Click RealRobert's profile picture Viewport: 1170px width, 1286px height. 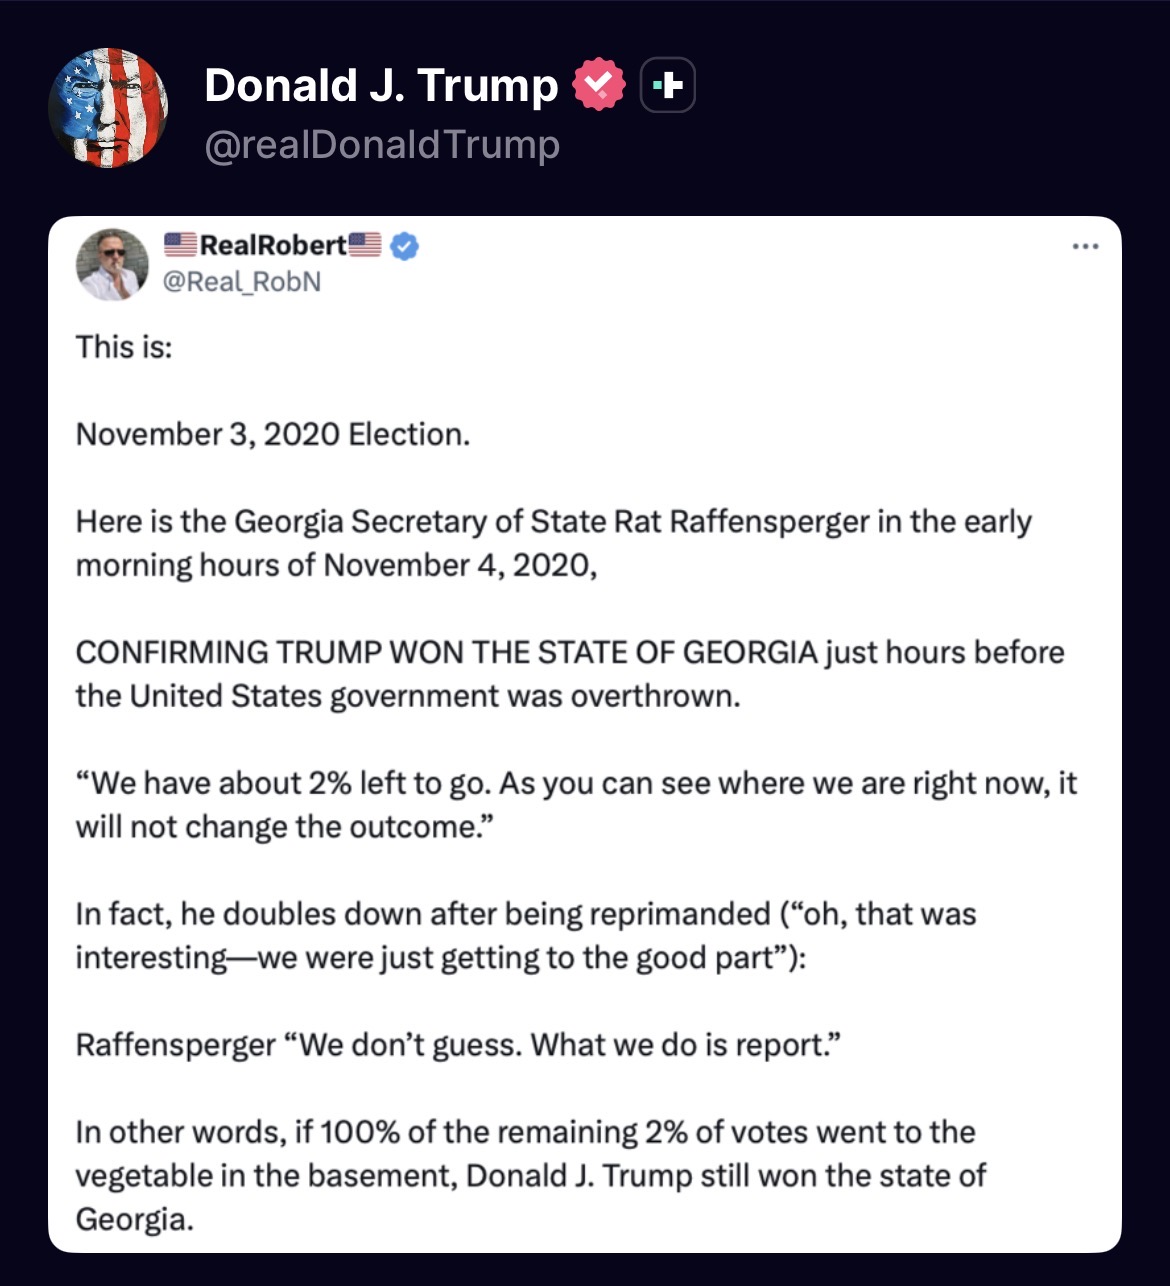coord(113,265)
